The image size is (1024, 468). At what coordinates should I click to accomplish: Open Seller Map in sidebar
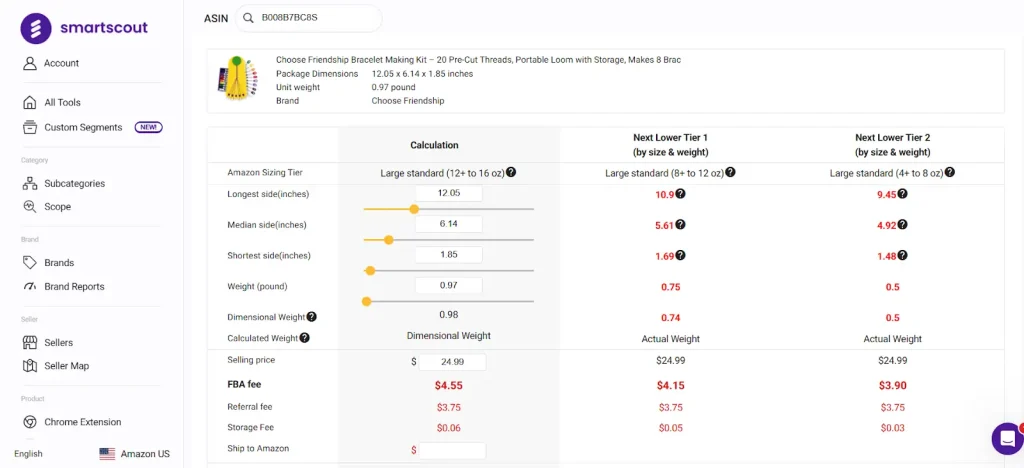tap(66, 366)
